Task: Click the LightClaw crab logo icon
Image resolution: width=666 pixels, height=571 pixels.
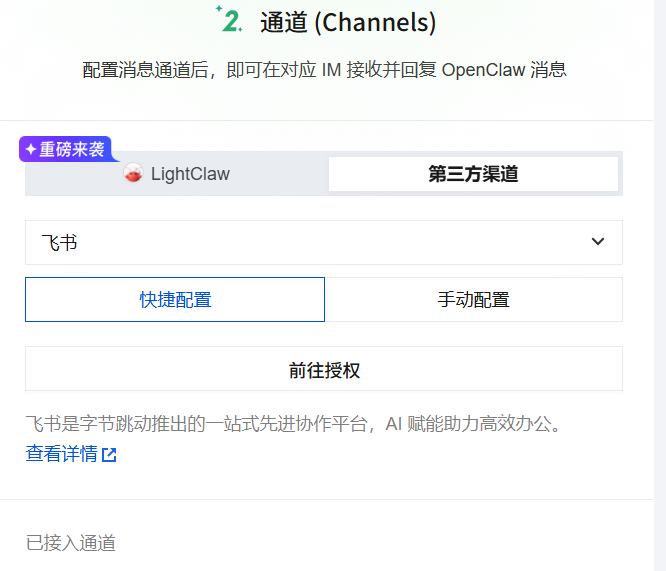Action: coord(133,173)
